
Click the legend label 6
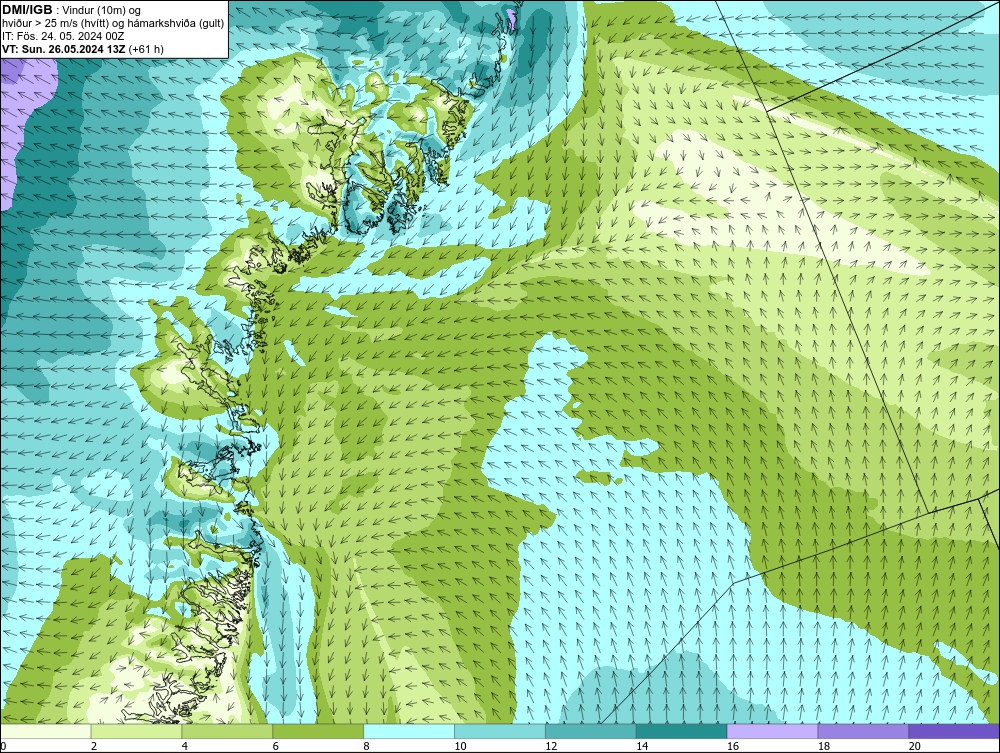[x=276, y=746]
